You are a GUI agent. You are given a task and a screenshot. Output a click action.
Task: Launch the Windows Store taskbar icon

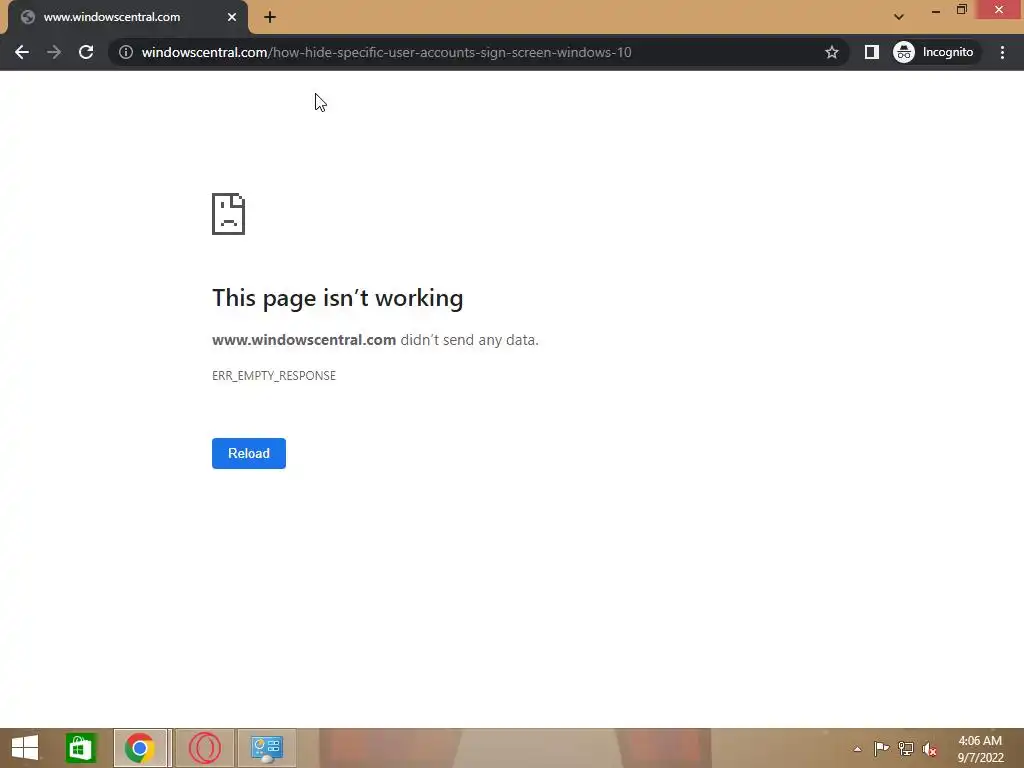click(81, 748)
